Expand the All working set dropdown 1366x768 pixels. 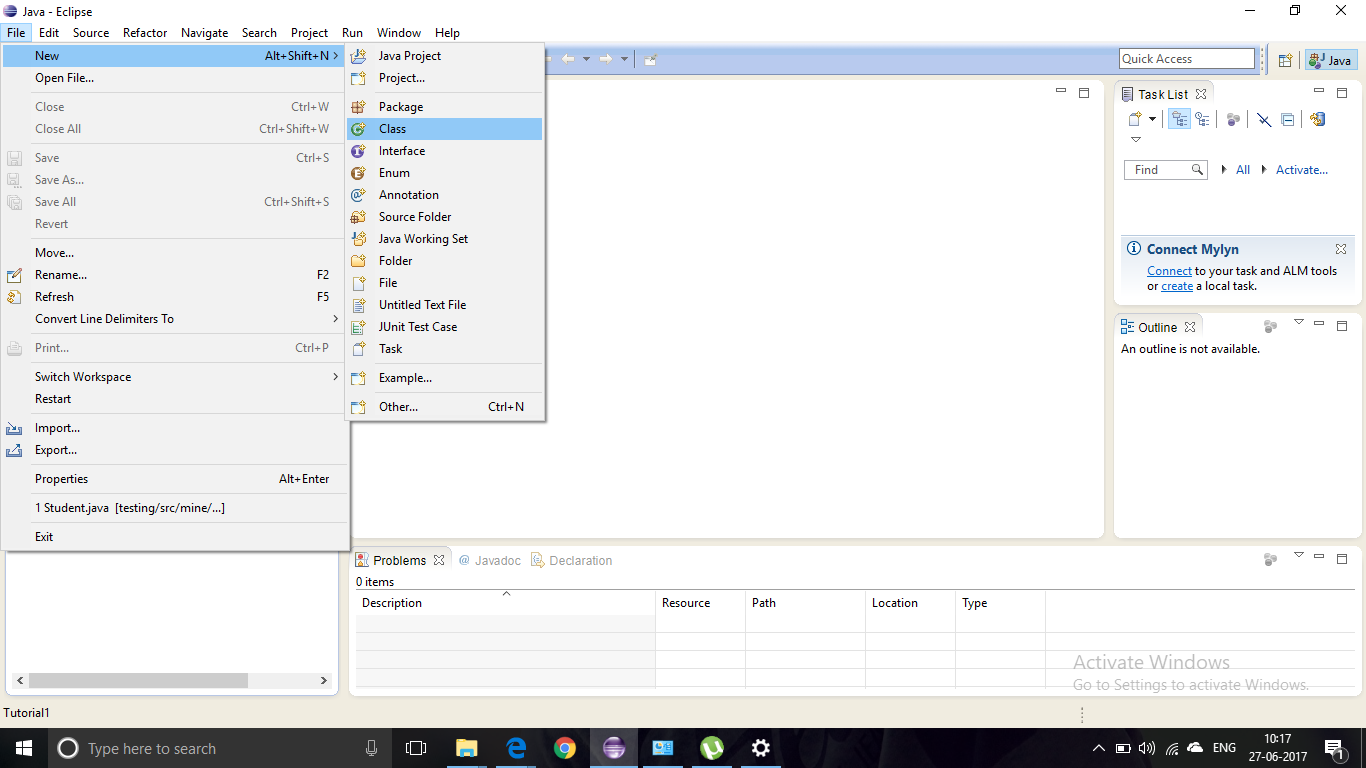pyautogui.click(x=1224, y=170)
